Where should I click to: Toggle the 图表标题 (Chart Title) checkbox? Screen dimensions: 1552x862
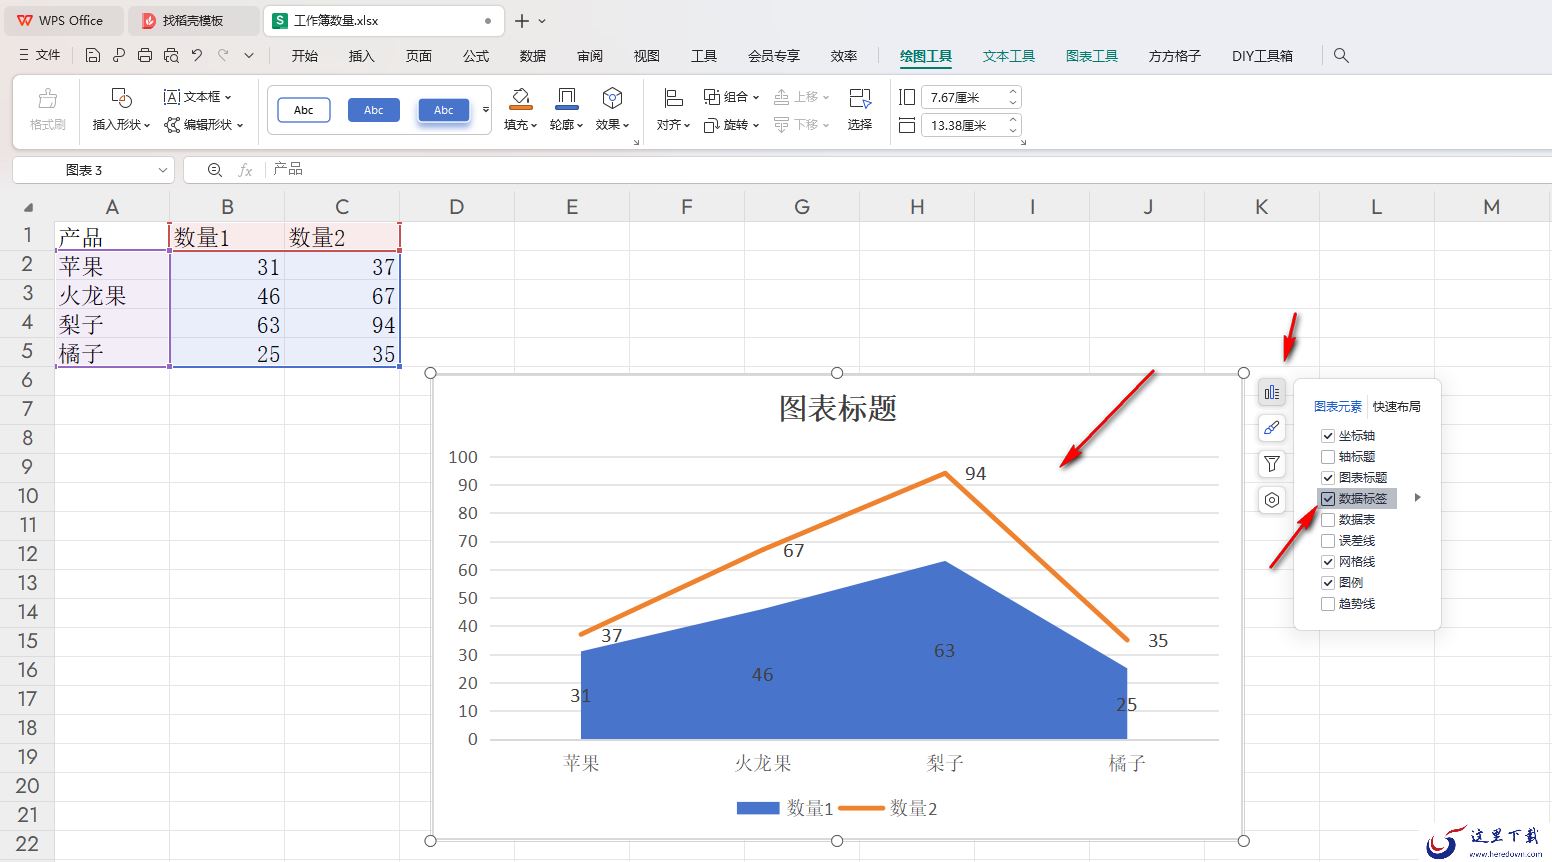[x=1328, y=478]
